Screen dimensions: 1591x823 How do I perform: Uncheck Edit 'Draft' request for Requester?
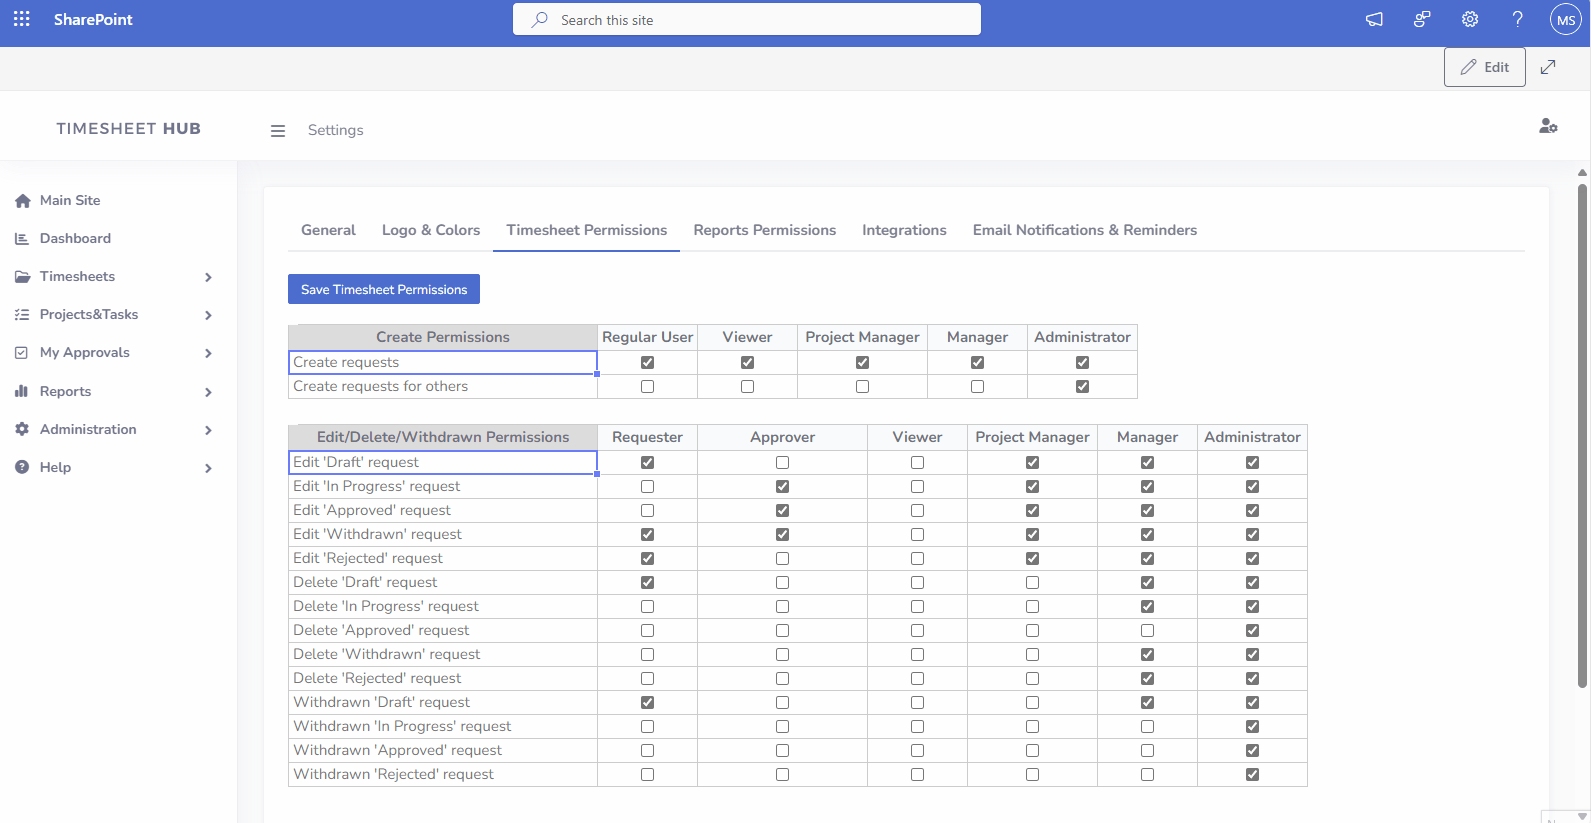point(647,463)
